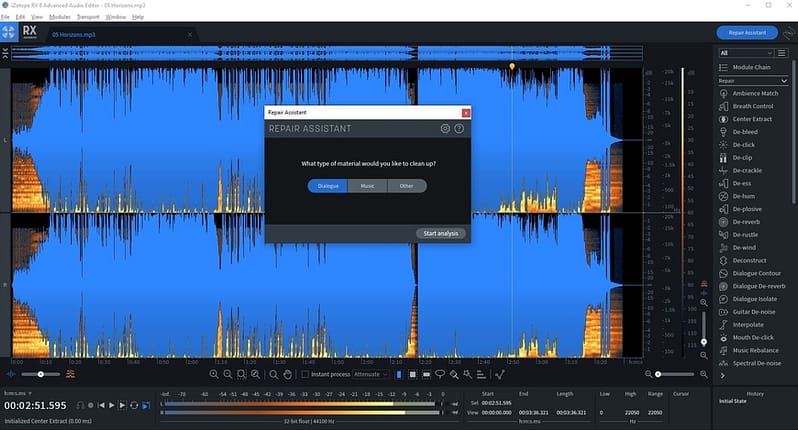
Task: Toggle the record button
Action: (91, 406)
